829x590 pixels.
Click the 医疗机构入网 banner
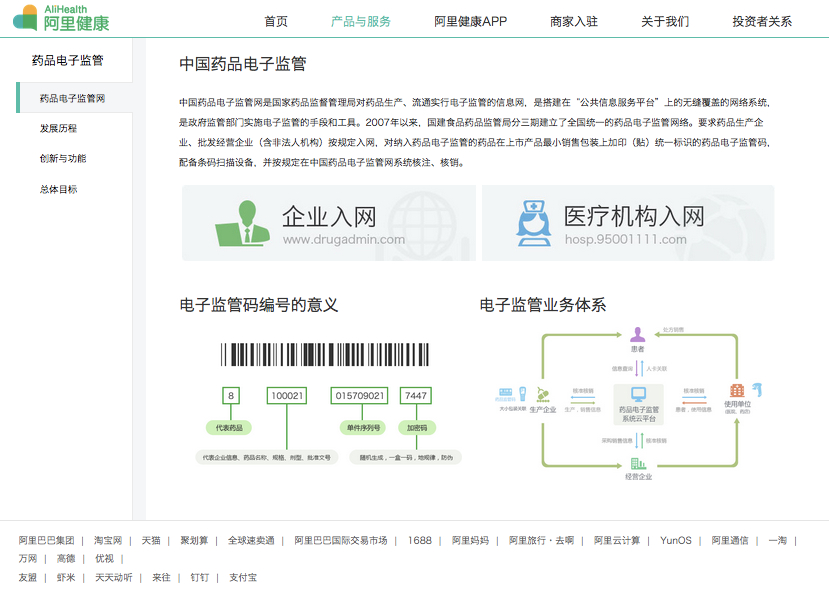[x=628, y=223]
